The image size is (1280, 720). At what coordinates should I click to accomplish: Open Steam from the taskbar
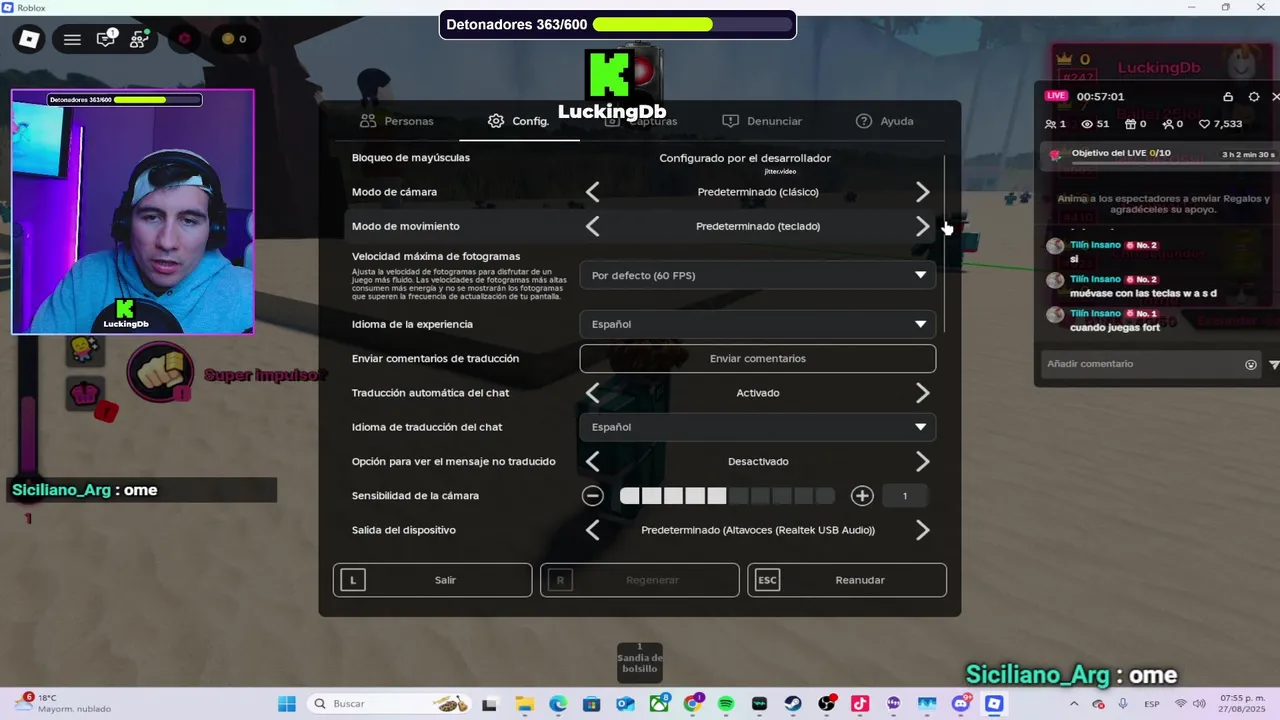coord(793,704)
